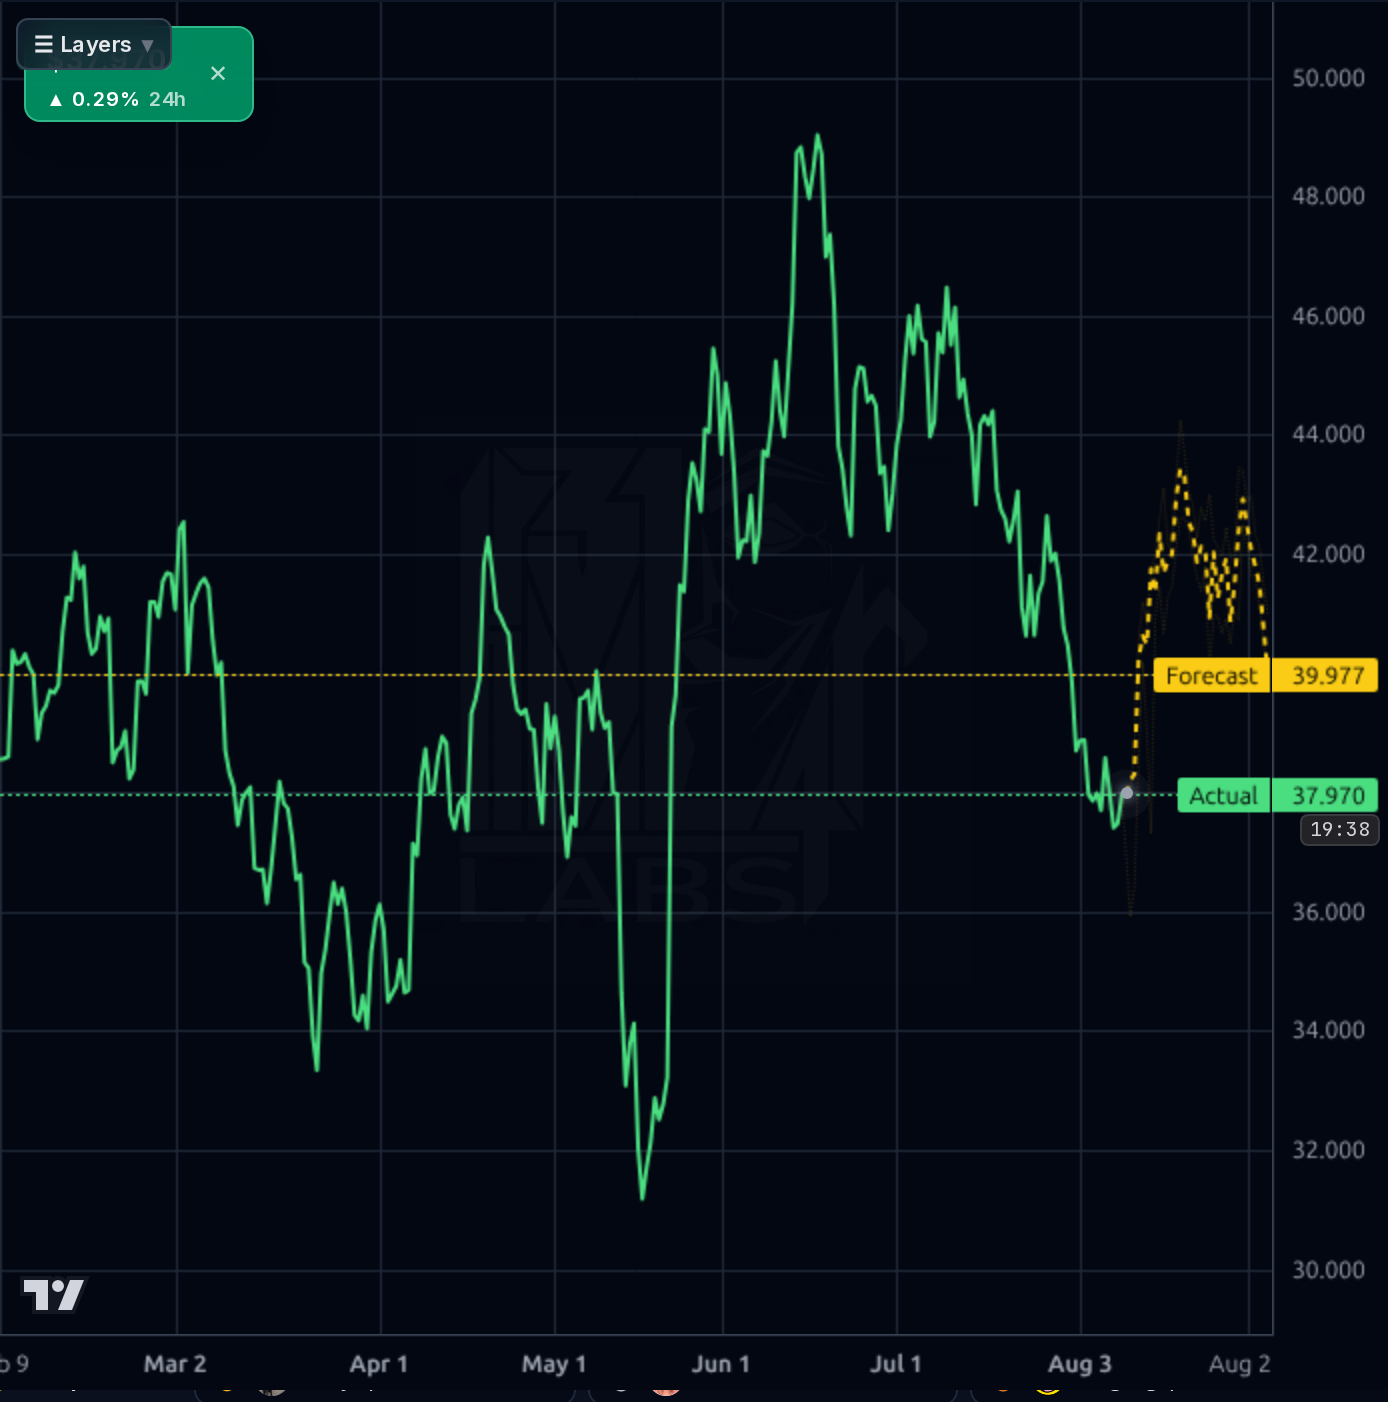Close the green 24h change card

218,73
